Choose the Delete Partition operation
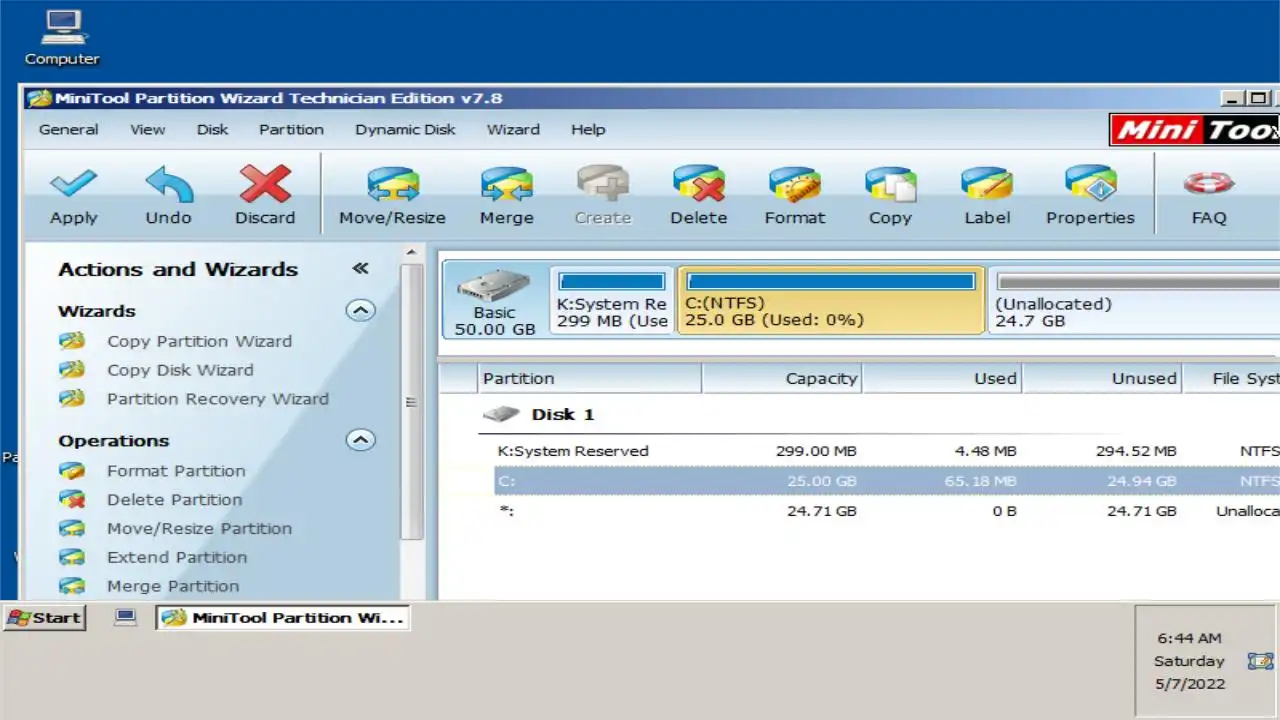 point(175,500)
